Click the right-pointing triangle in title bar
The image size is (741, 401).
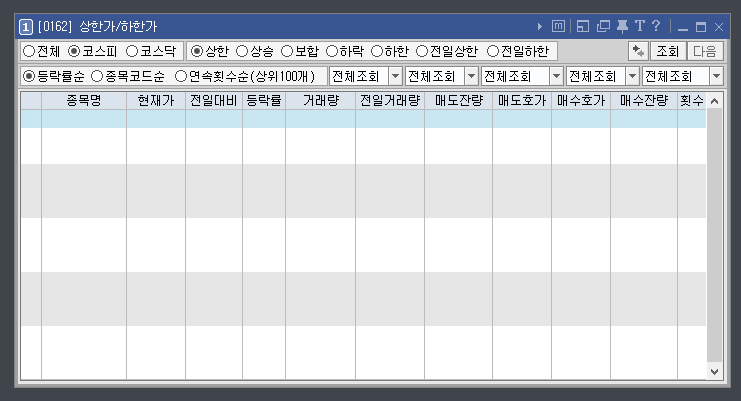coord(540,26)
